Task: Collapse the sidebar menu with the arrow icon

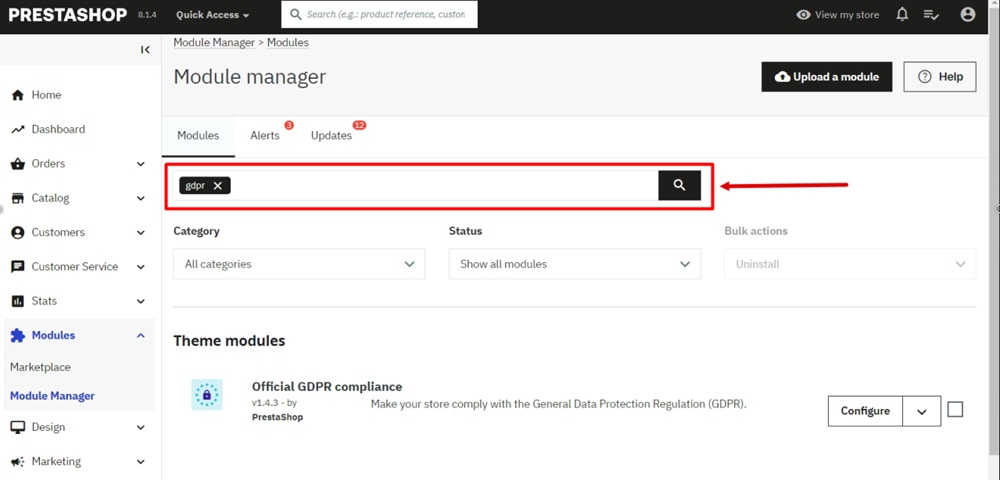Action: pos(145,50)
